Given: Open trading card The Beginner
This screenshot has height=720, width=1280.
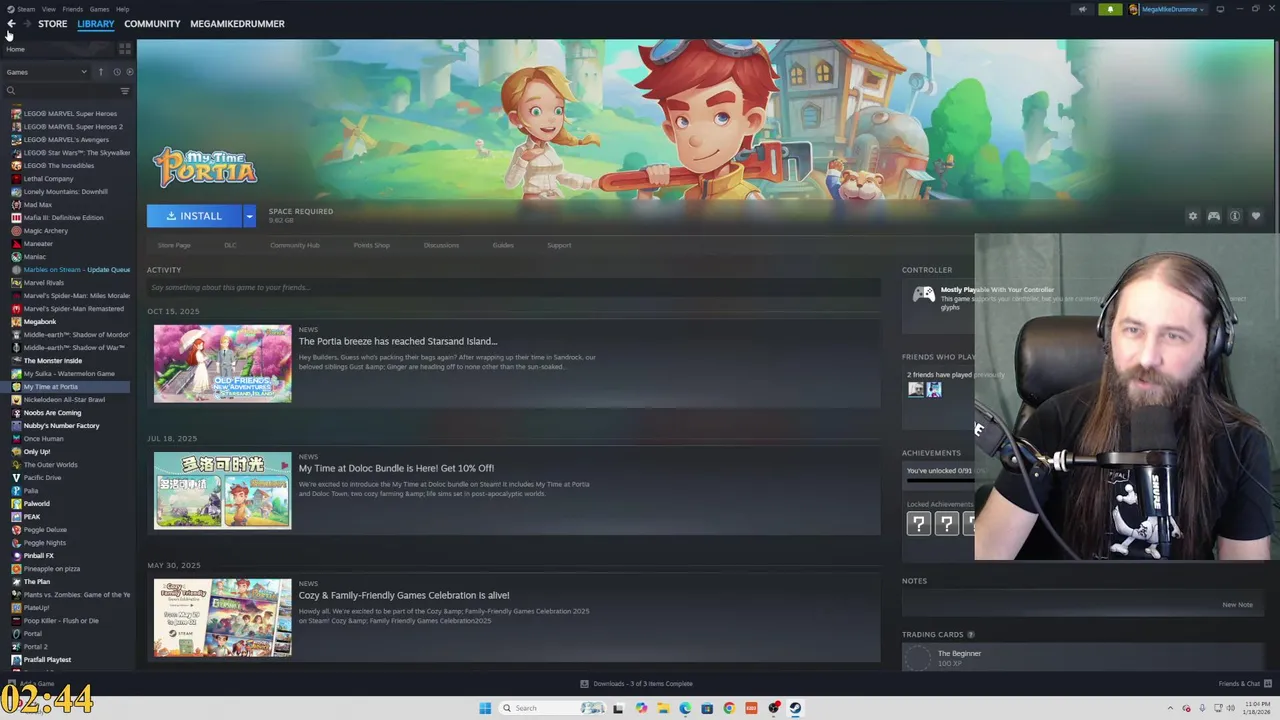Looking at the screenshot, I should (959, 654).
